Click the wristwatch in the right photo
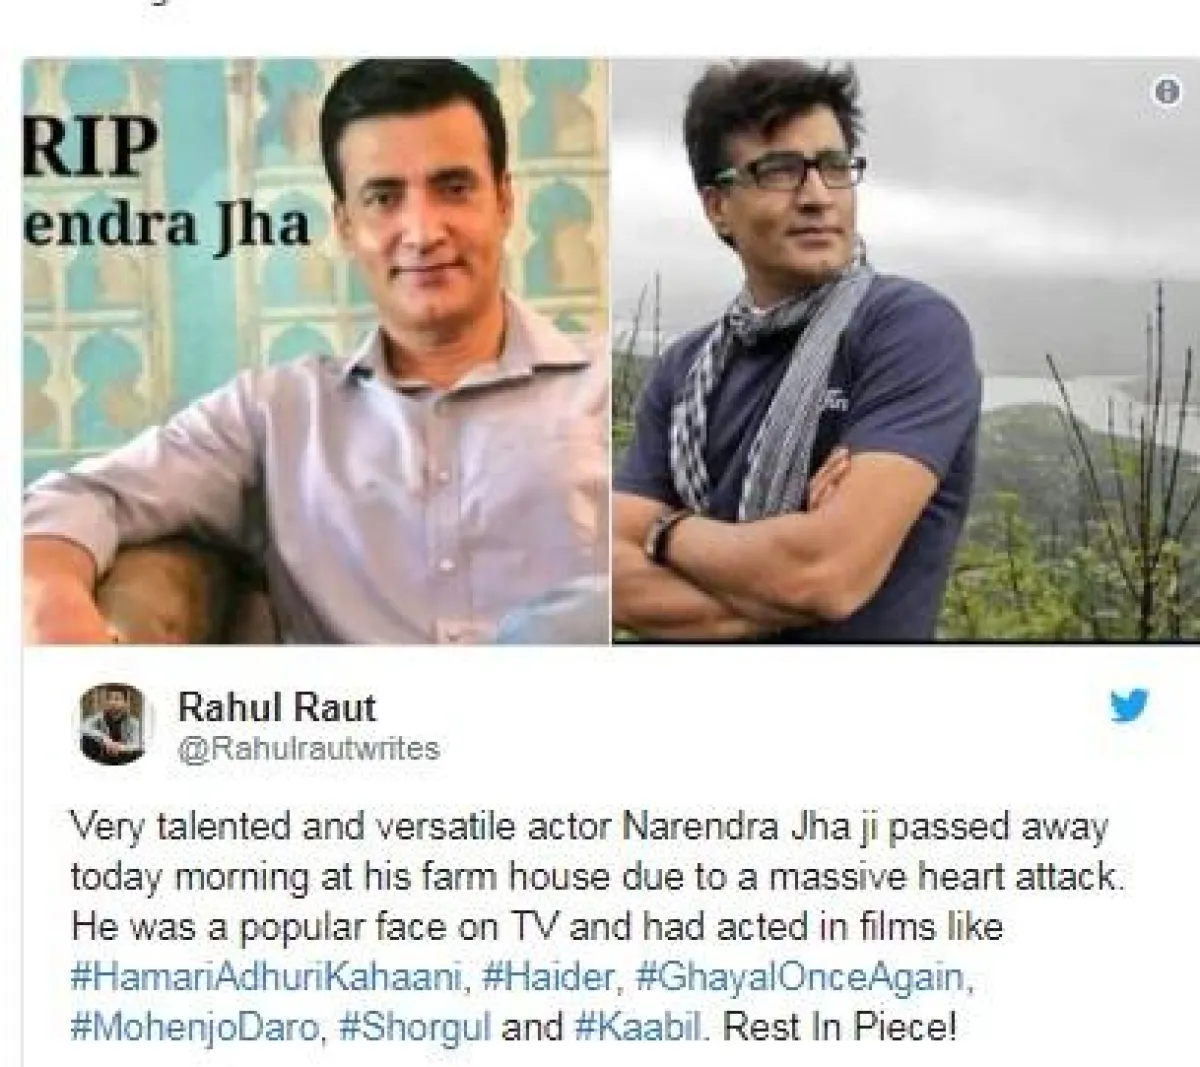Viewport: 1200px width, 1067px height. [661, 535]
